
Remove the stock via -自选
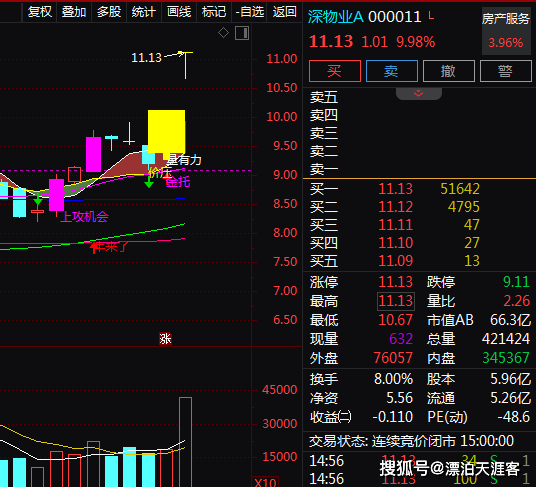click(250, 12)
